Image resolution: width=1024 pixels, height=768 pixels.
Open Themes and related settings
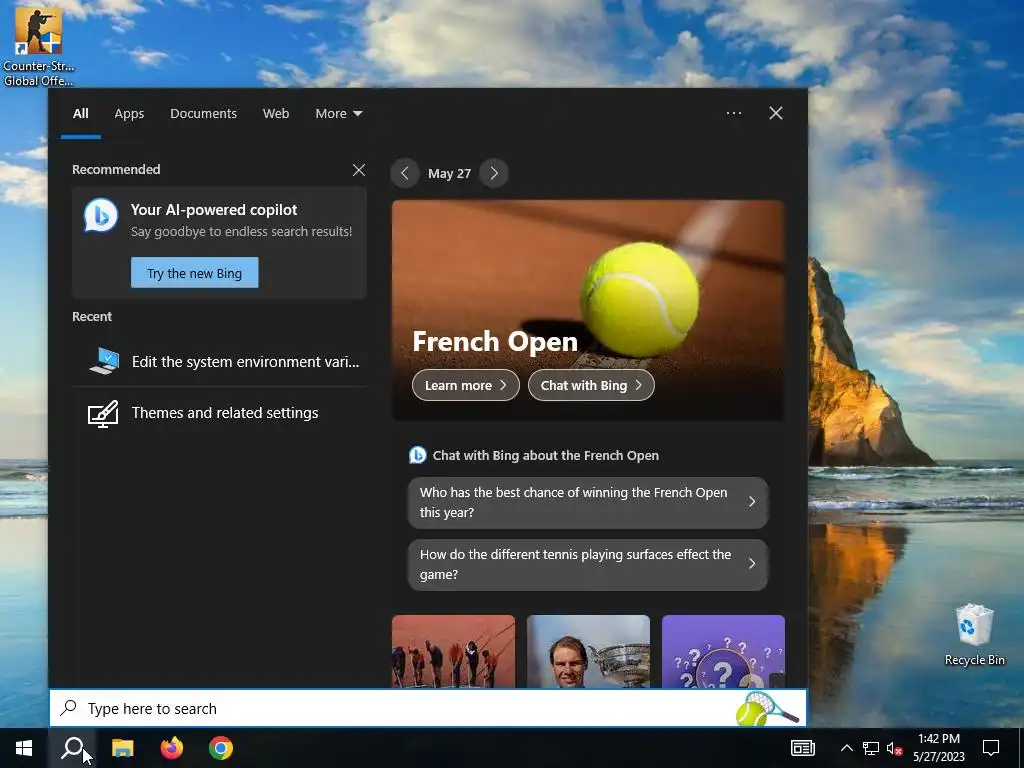(x=219, y=413)
